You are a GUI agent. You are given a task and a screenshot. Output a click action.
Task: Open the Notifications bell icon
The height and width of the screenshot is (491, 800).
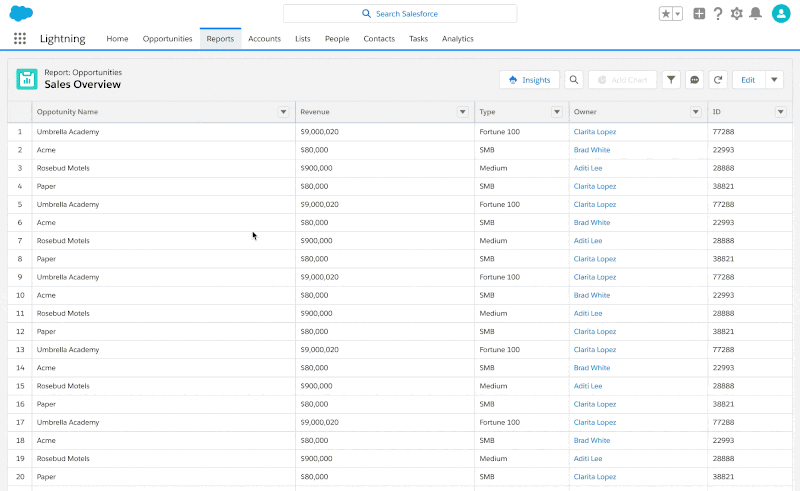click(x=756, y=13)
